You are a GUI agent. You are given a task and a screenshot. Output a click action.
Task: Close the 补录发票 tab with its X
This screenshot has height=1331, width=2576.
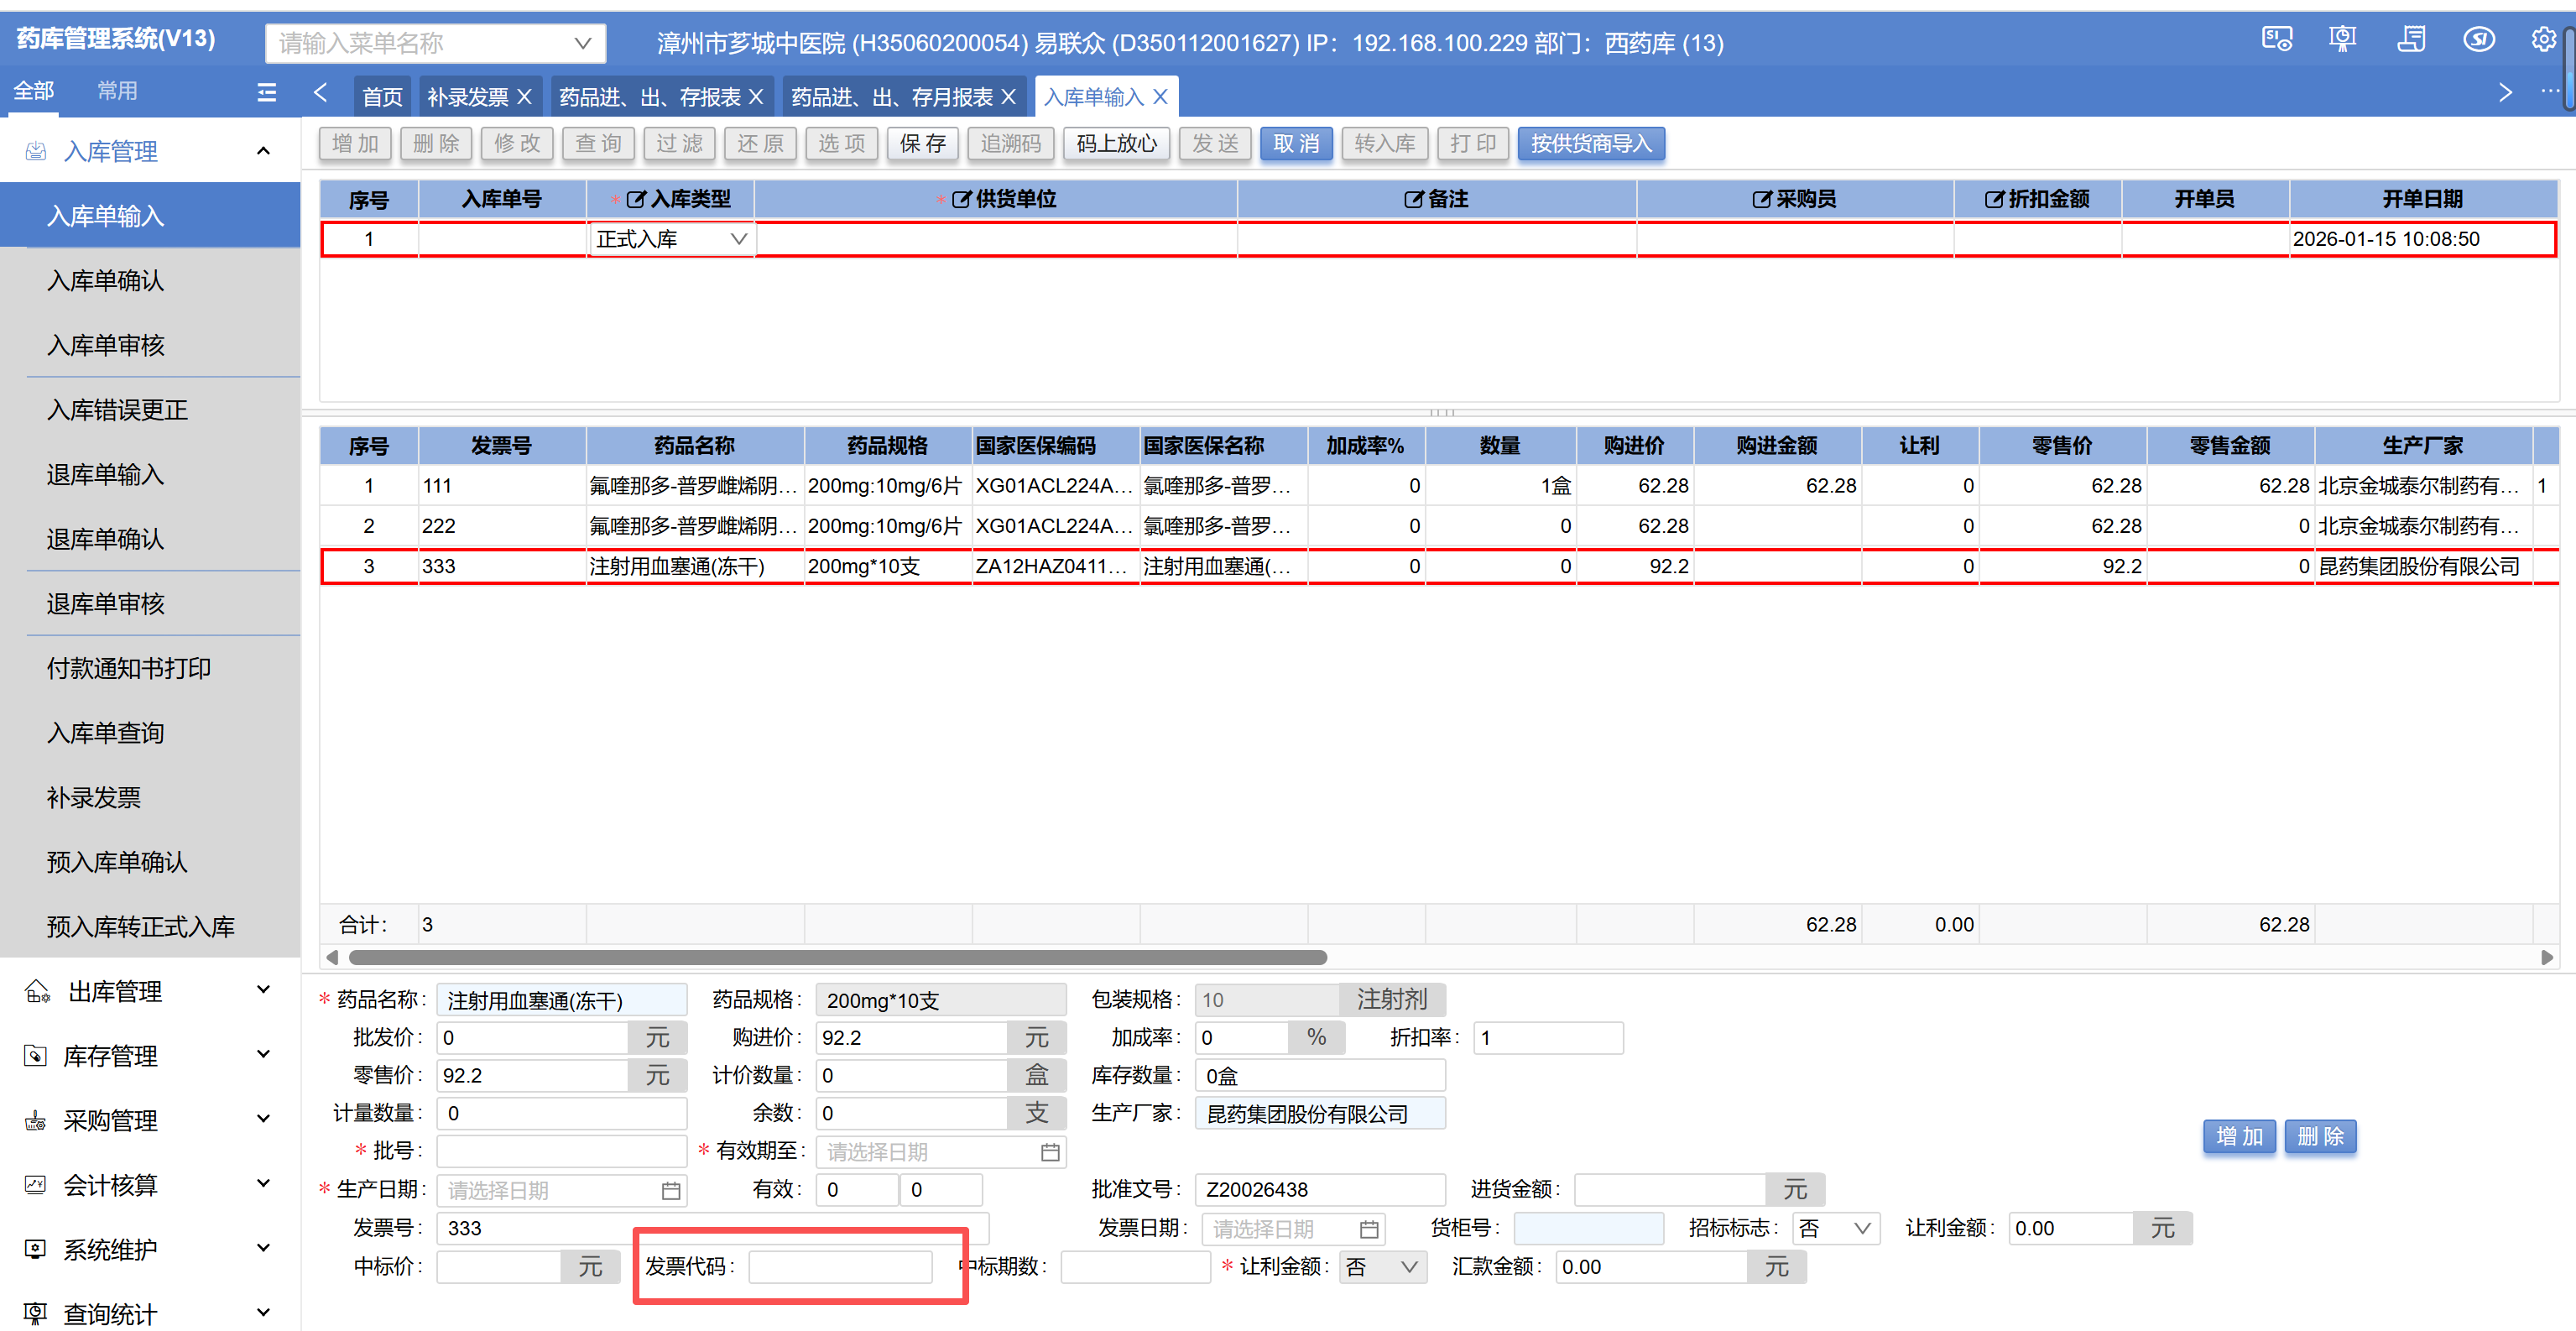tap(524, 97)
